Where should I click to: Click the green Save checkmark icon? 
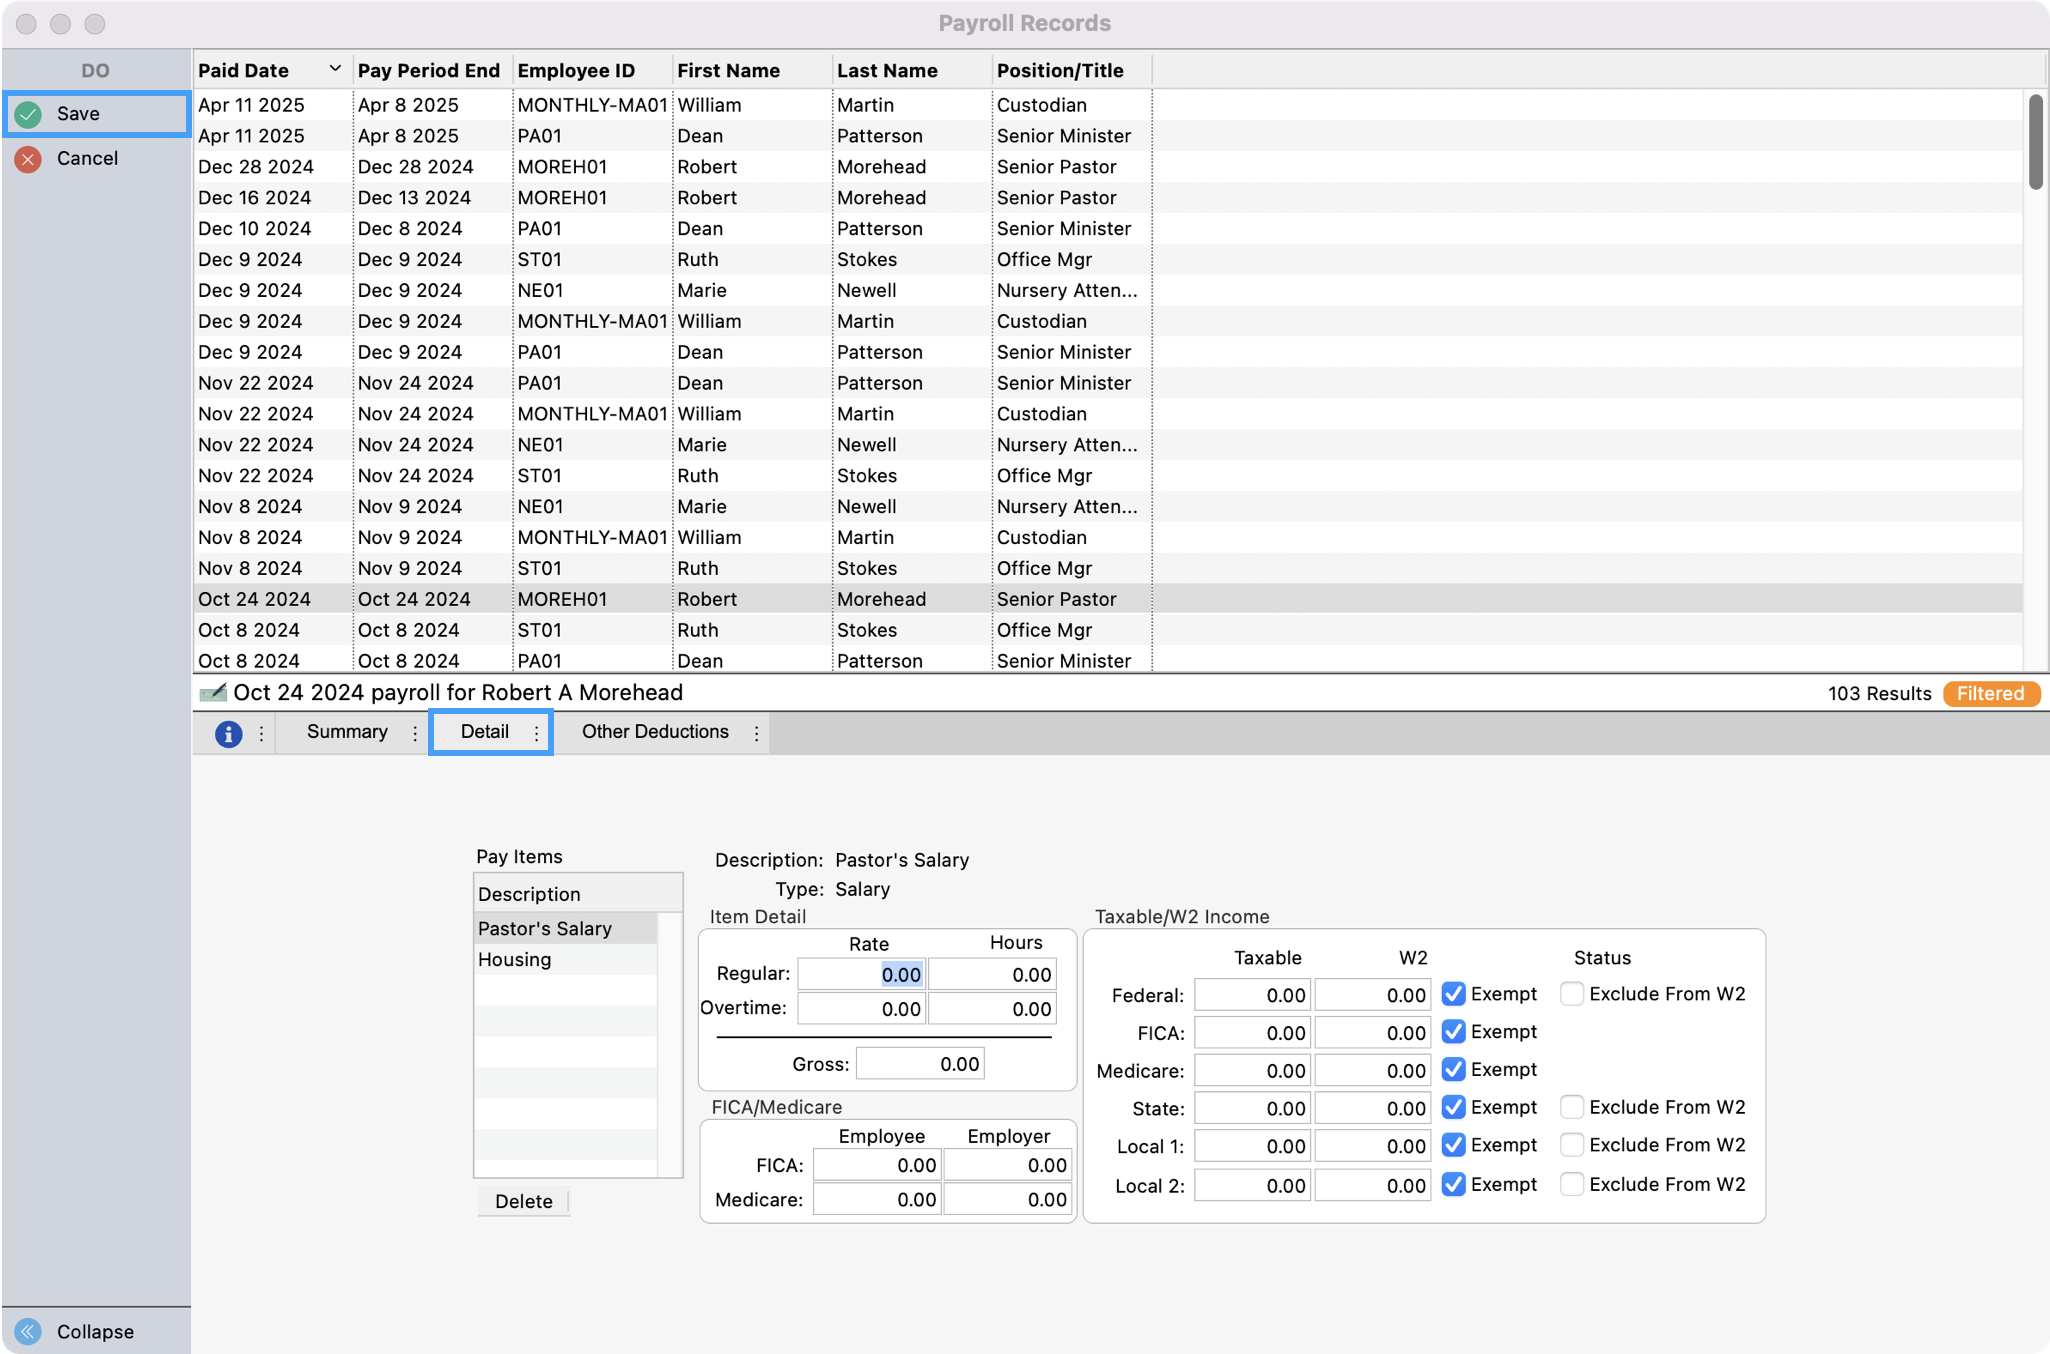click(x=27, y=113)
